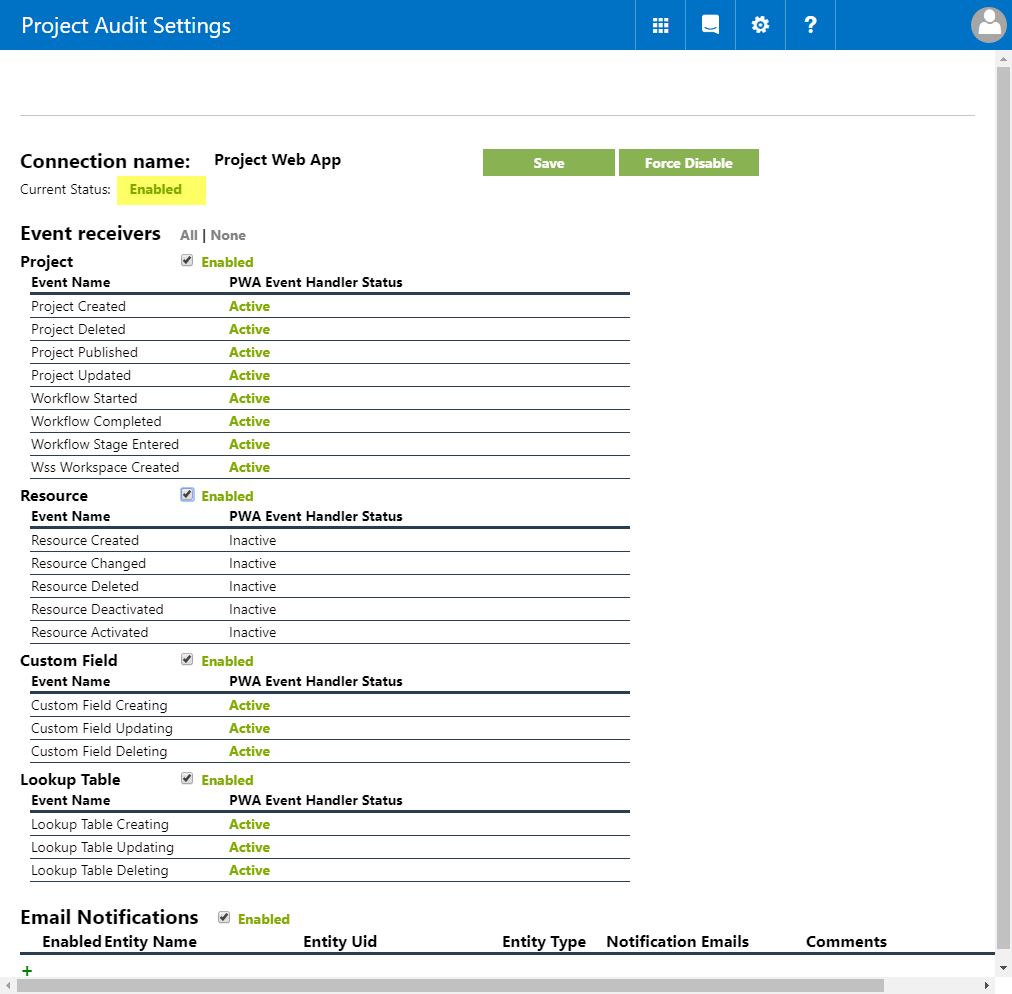Click the Workflow Stage Entered event name

coord(105,445)
